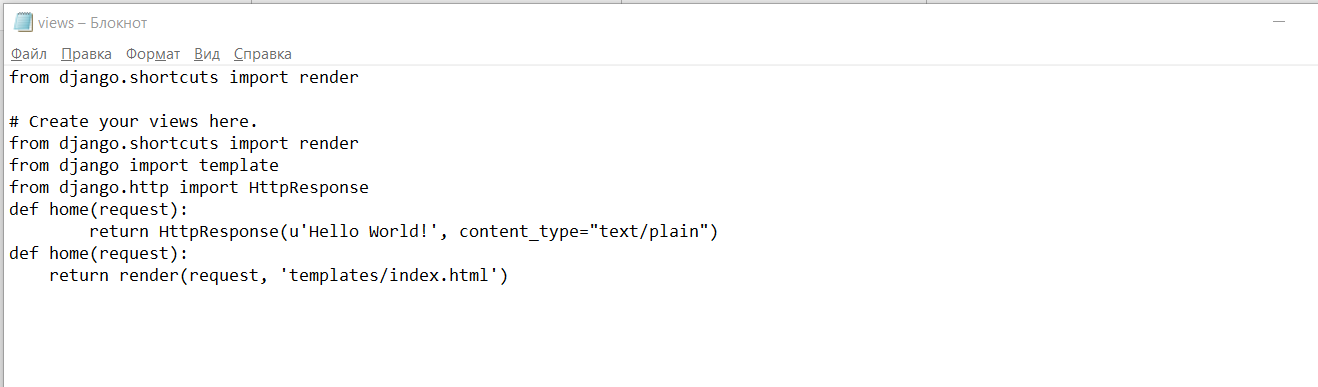The height and width of the screenshot is (387, 1318).
Task: Open the Справка menu
Action: click(263, 54)
